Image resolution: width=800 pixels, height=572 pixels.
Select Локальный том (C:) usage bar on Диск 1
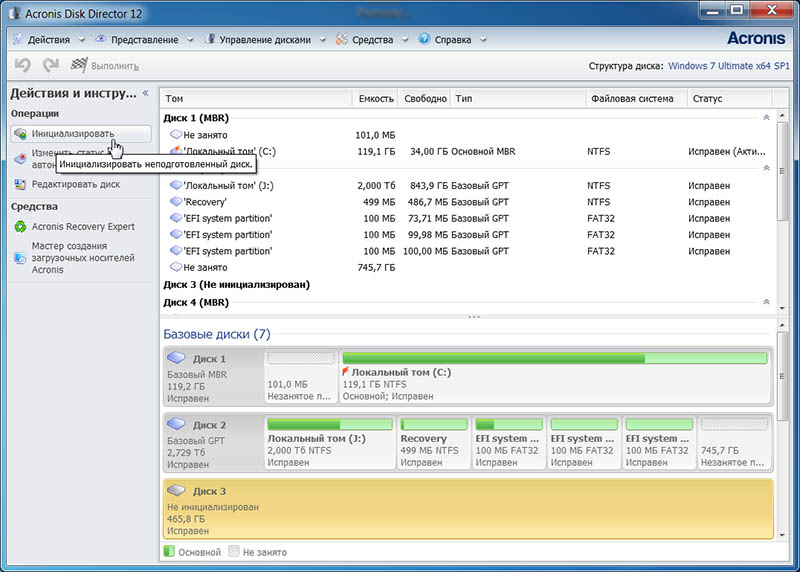click(555, 358)
